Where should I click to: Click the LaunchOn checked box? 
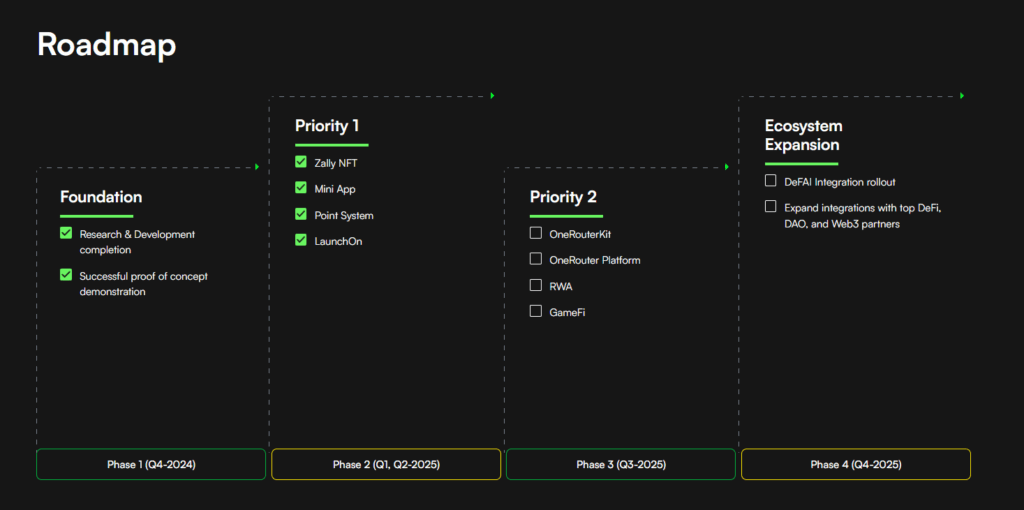coord(301,240)
